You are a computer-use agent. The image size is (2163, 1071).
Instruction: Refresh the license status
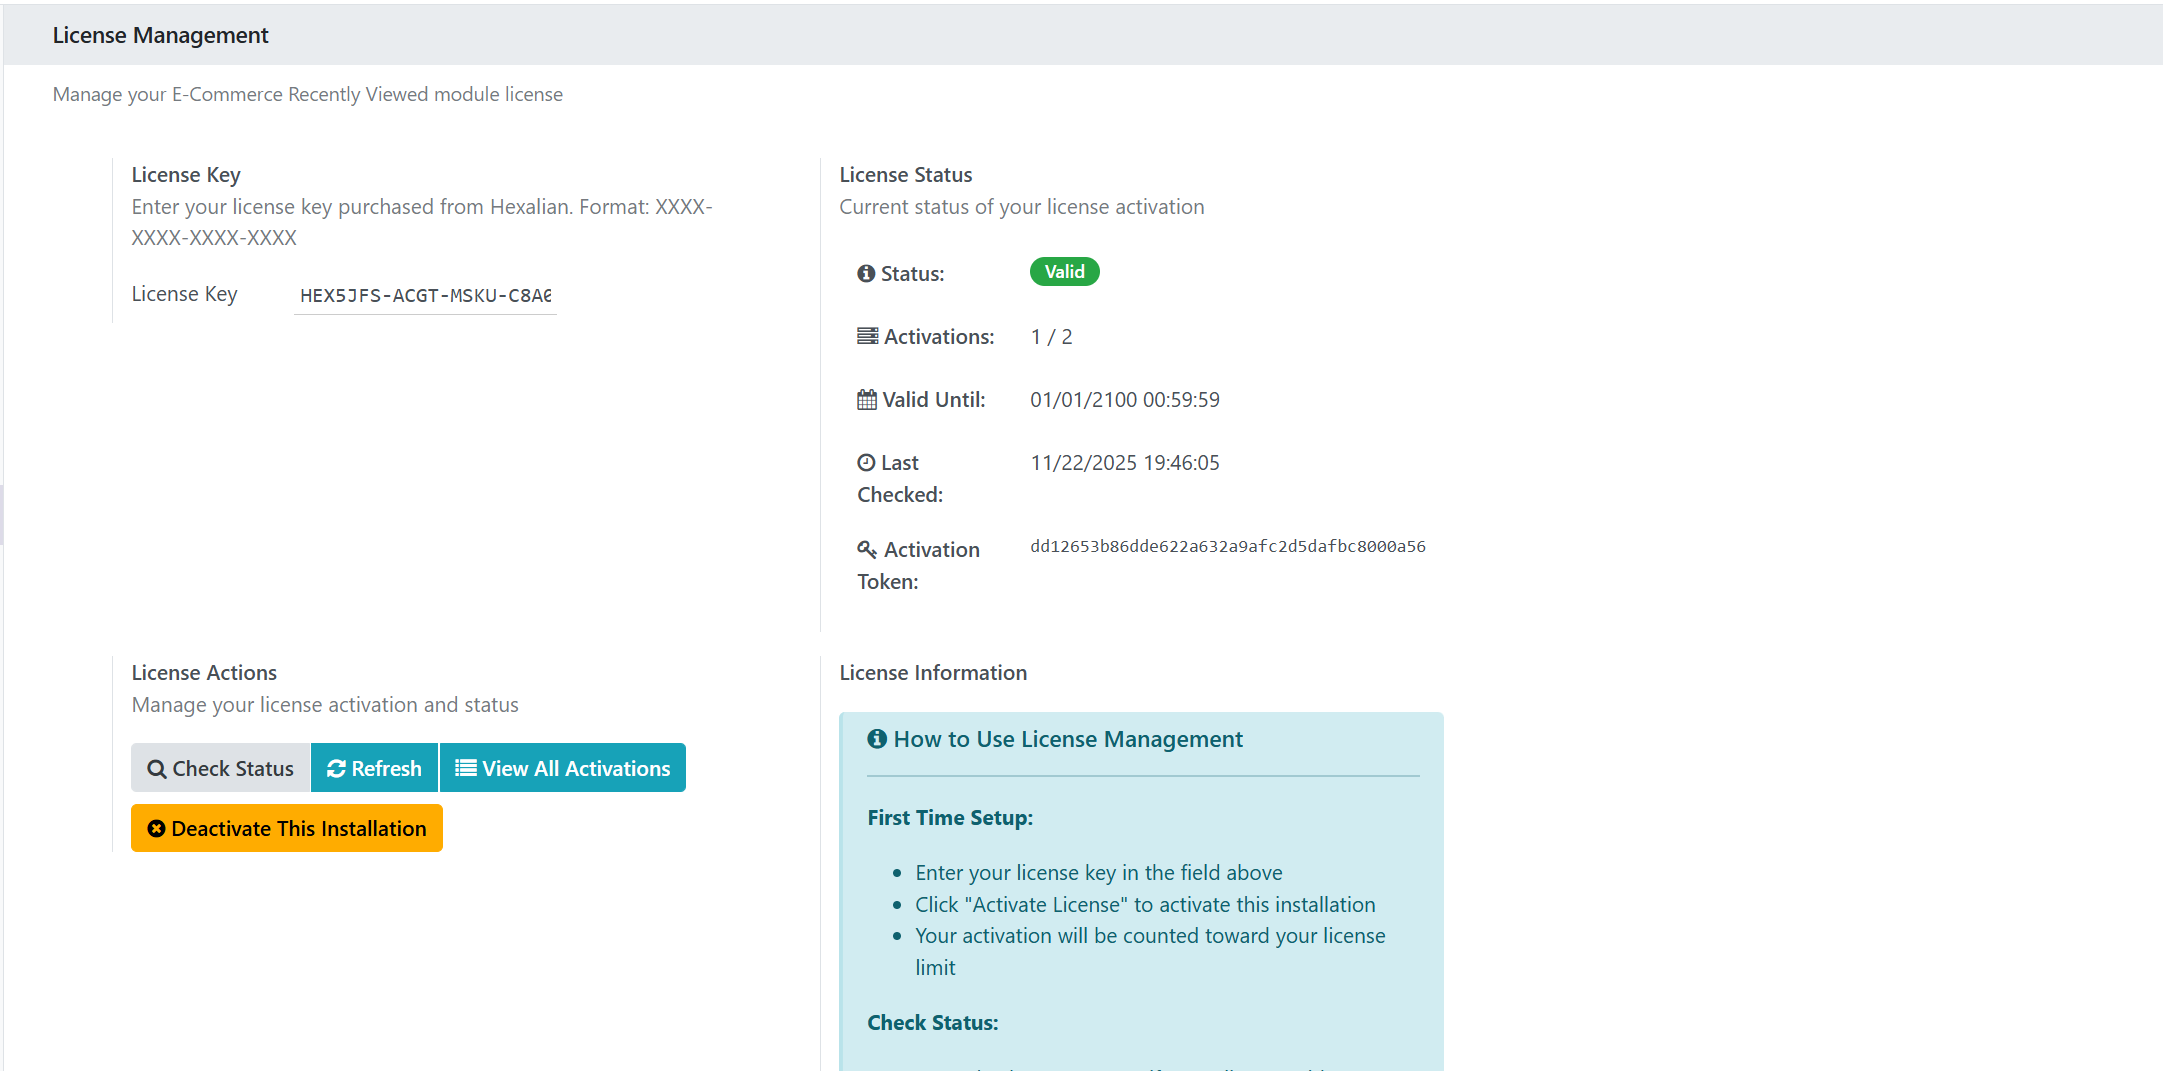click(375, 768)
